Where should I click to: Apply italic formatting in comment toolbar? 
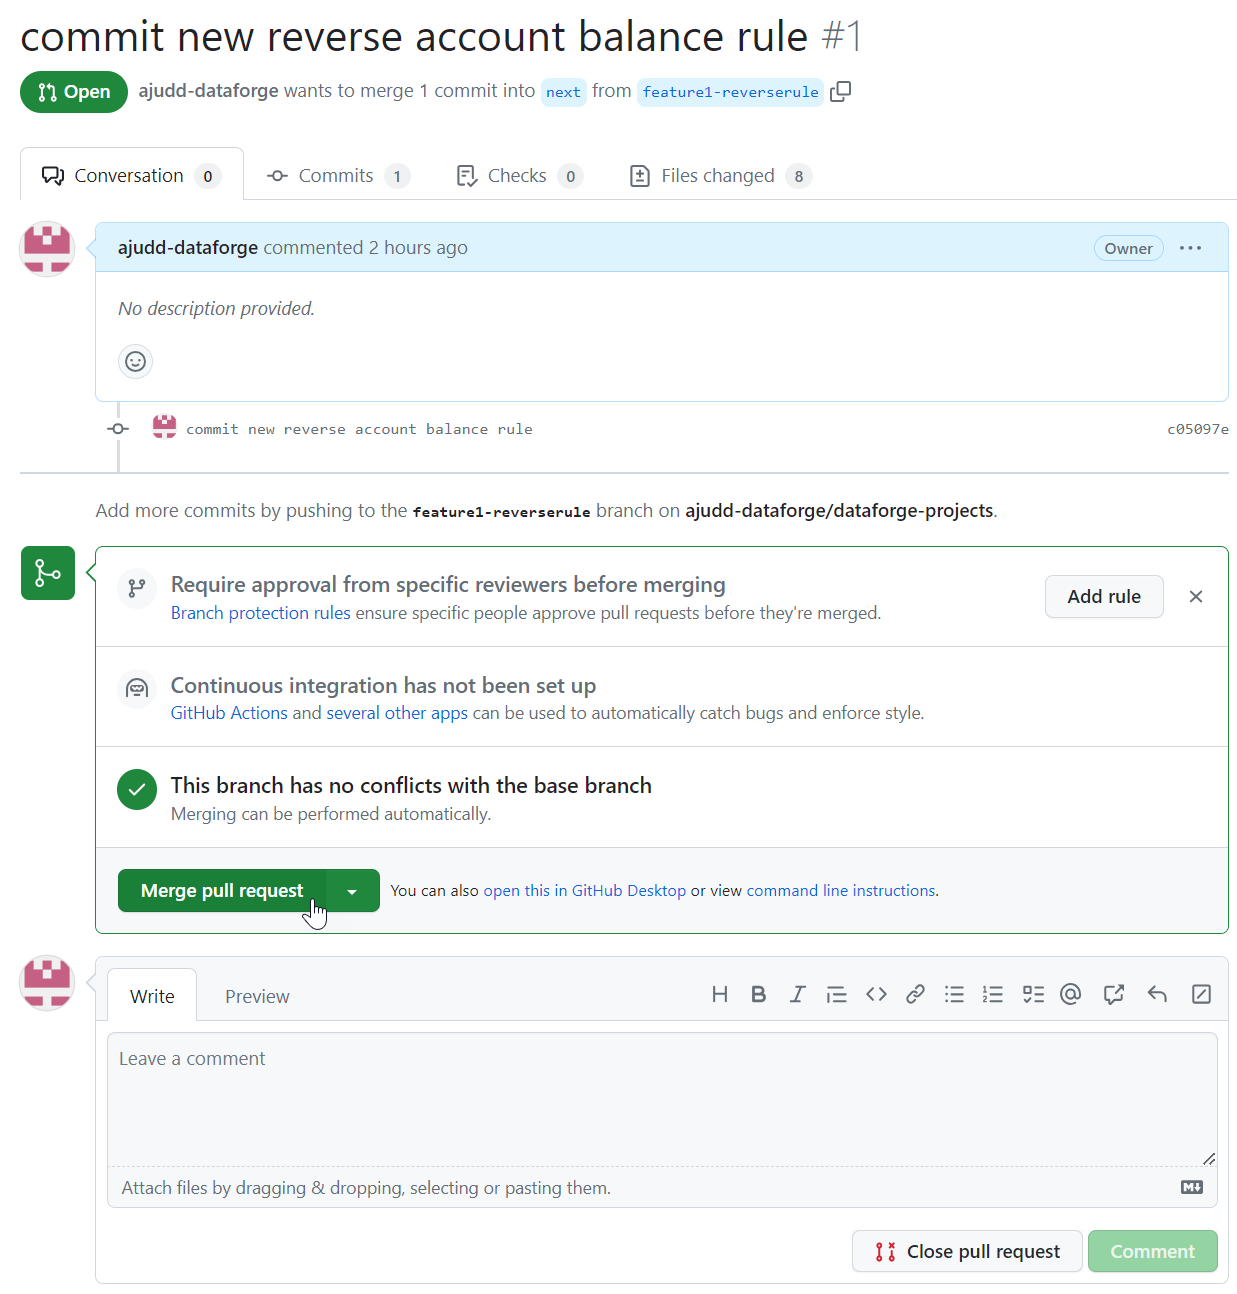pos(797,994)
